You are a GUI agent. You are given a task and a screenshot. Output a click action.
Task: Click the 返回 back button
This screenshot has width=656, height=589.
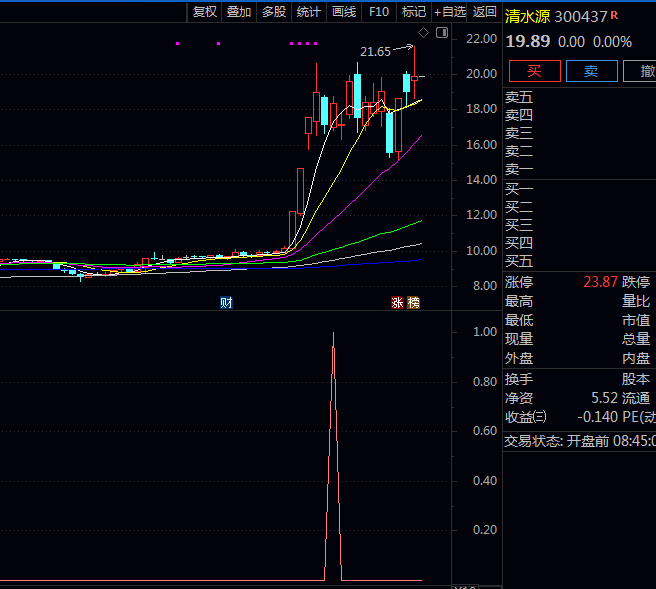pyautogui.click(x=484, y=12)
